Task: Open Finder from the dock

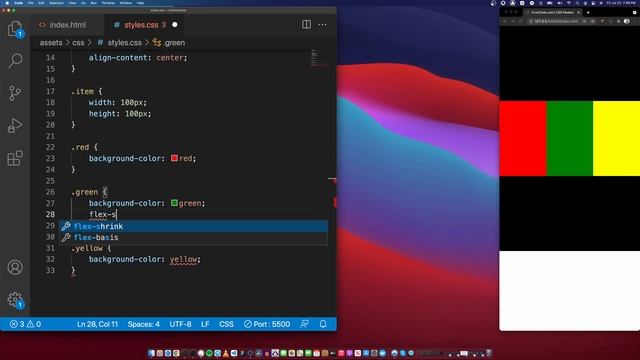Action: (x=151, y=353)
